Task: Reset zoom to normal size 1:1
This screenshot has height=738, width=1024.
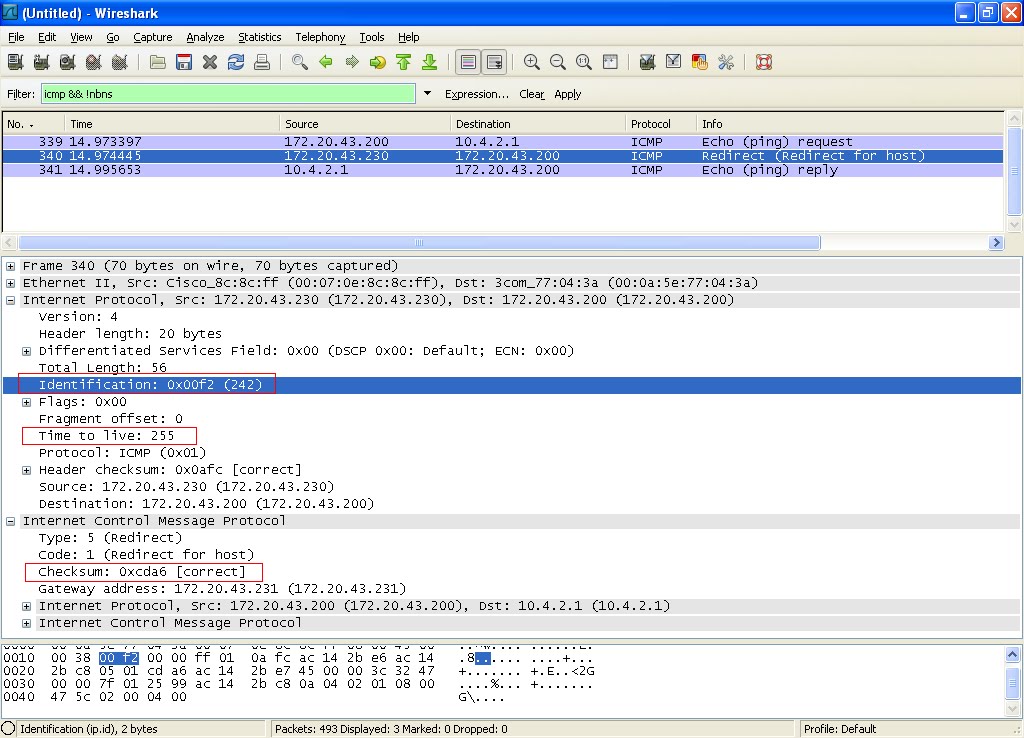Action: [x=584, y=62]
